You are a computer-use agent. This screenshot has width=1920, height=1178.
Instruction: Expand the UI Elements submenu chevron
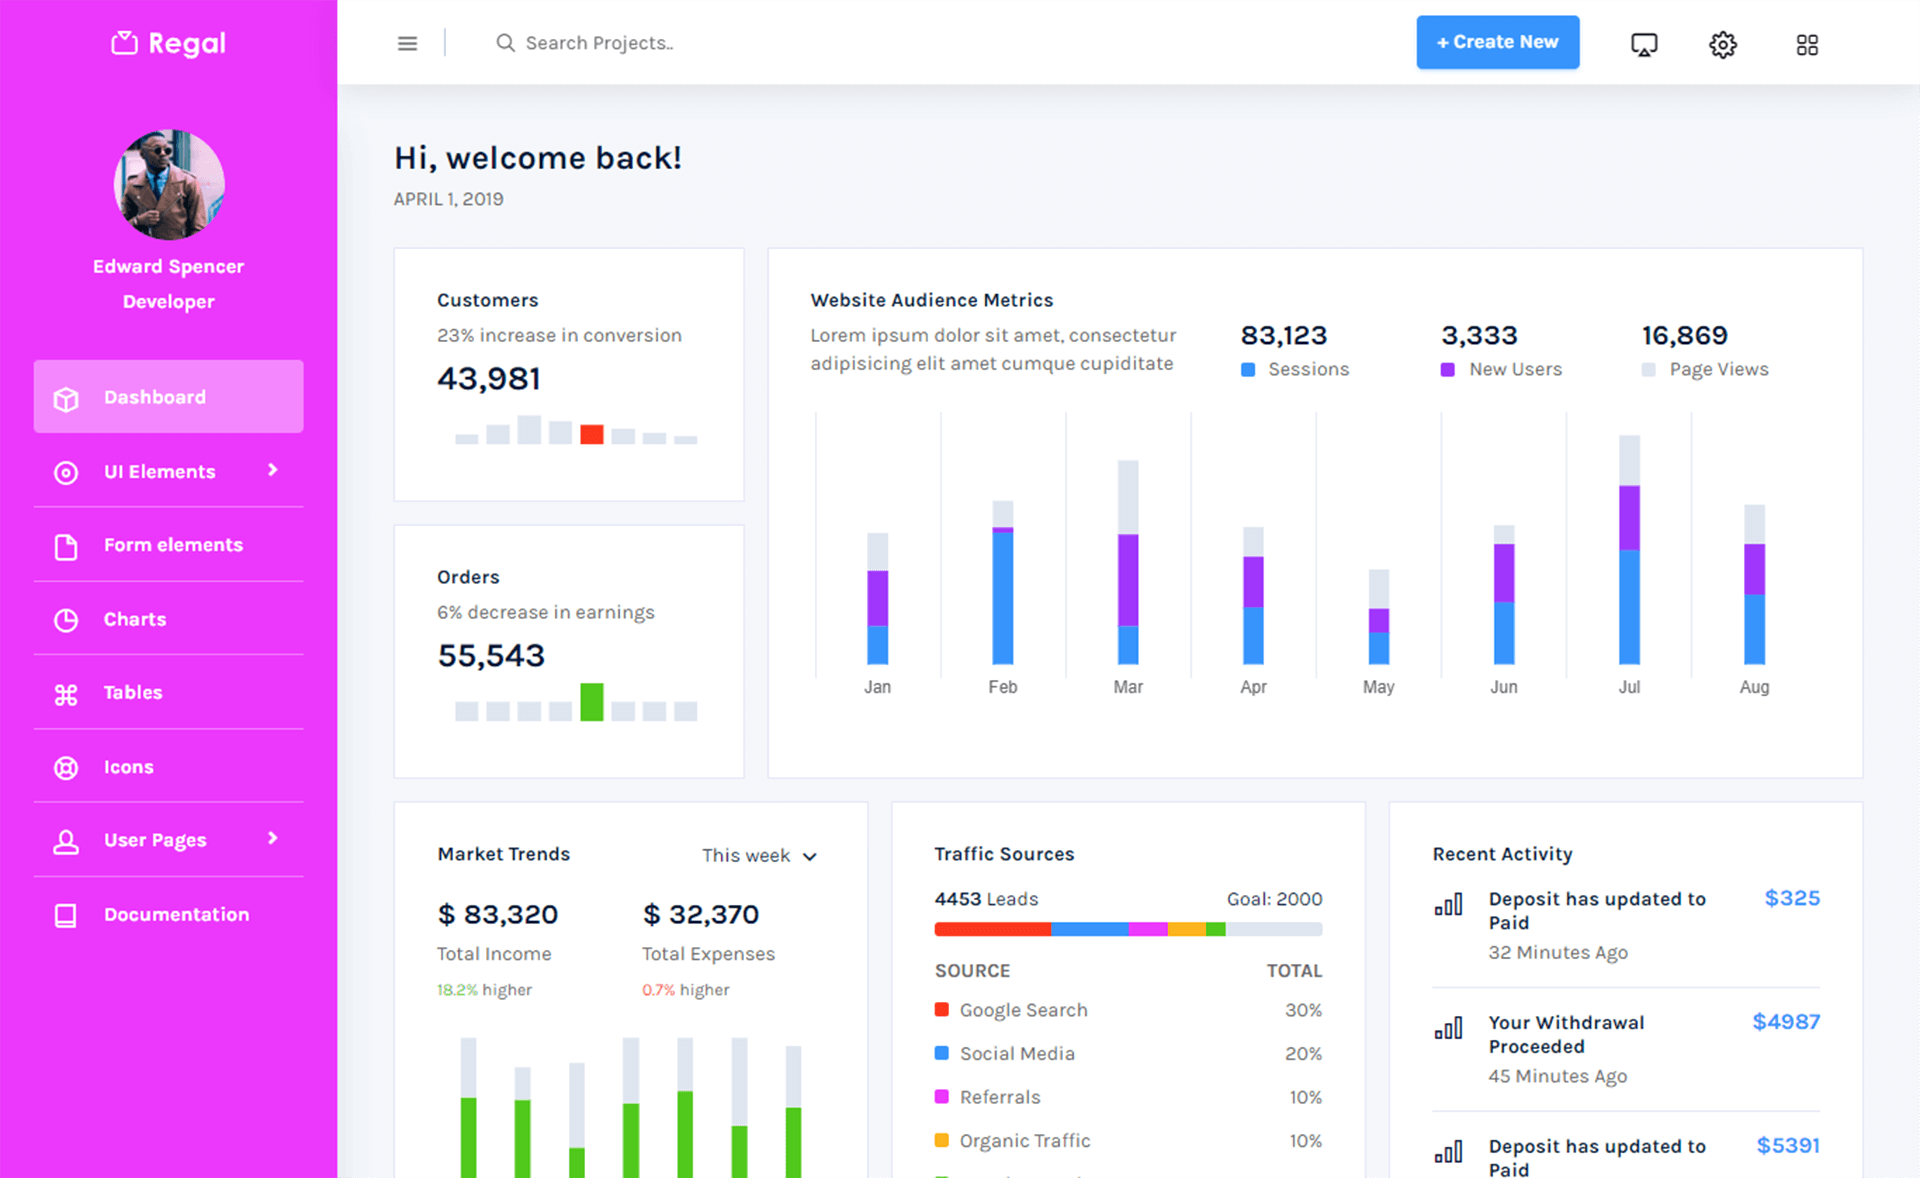point(273,470)
